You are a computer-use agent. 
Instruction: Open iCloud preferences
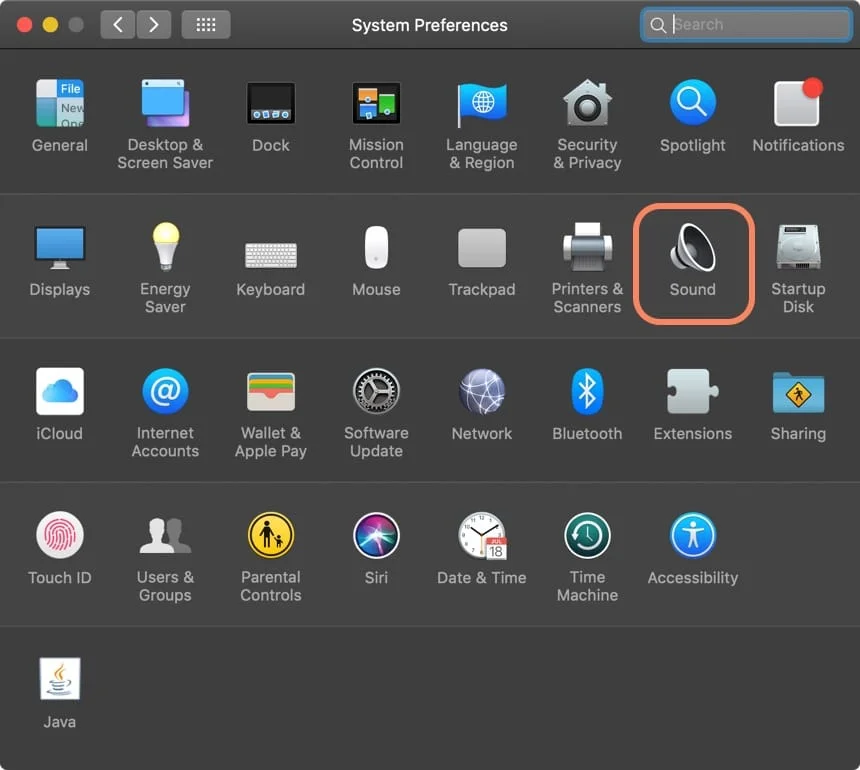coord(59,392)
